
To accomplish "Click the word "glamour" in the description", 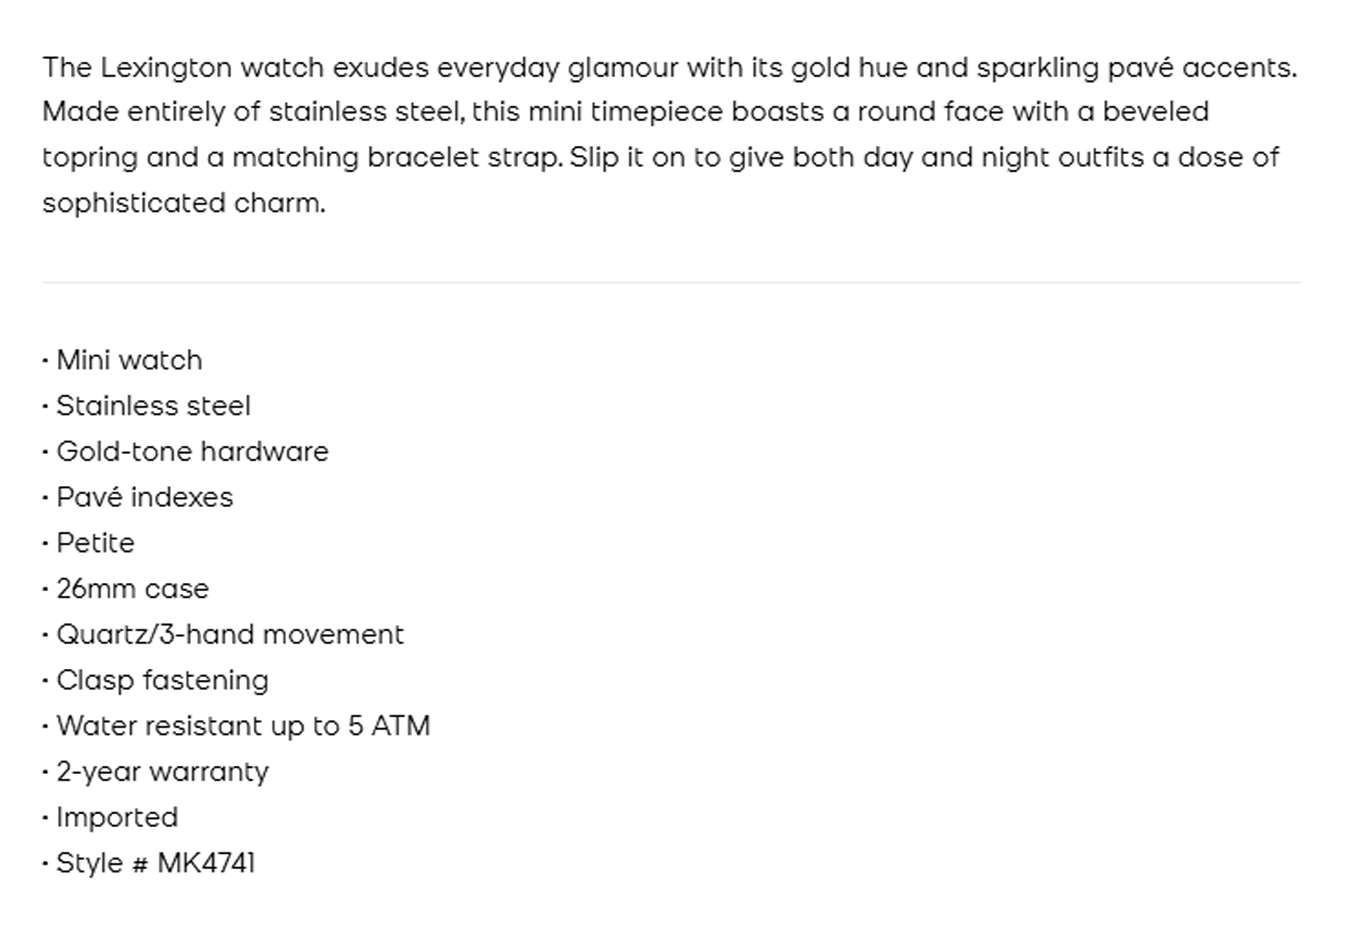I will pyautogui.click(x=622, y=68).
